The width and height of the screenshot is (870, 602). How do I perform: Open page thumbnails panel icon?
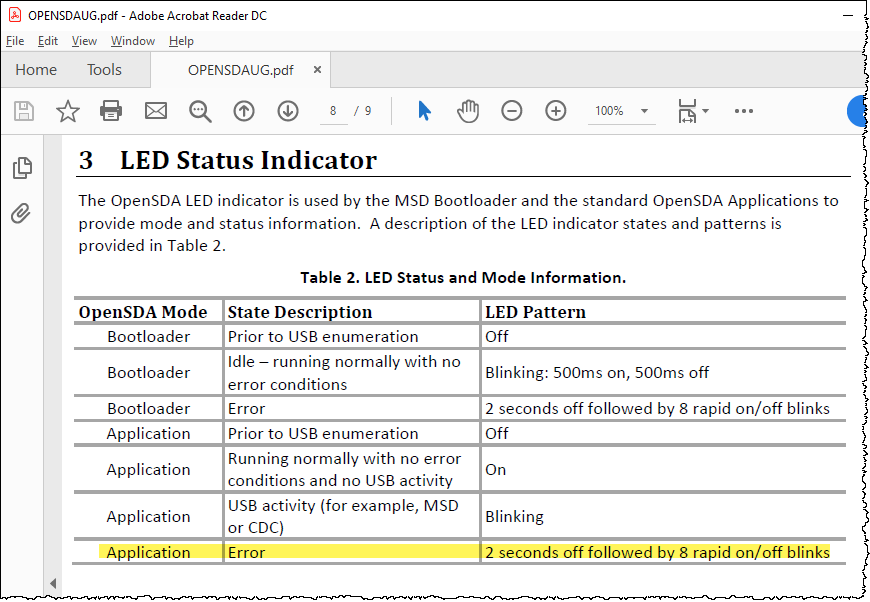[22, 168]
